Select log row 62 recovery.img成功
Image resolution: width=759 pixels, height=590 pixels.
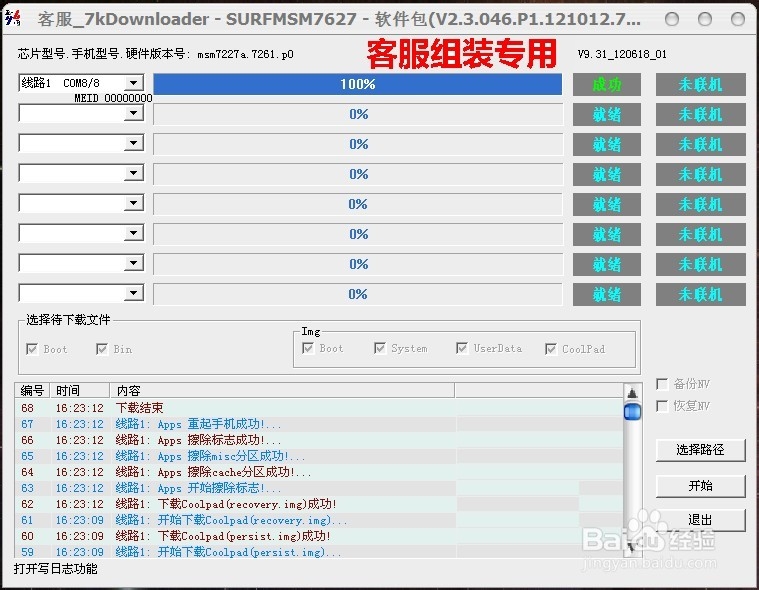[319, 504]
